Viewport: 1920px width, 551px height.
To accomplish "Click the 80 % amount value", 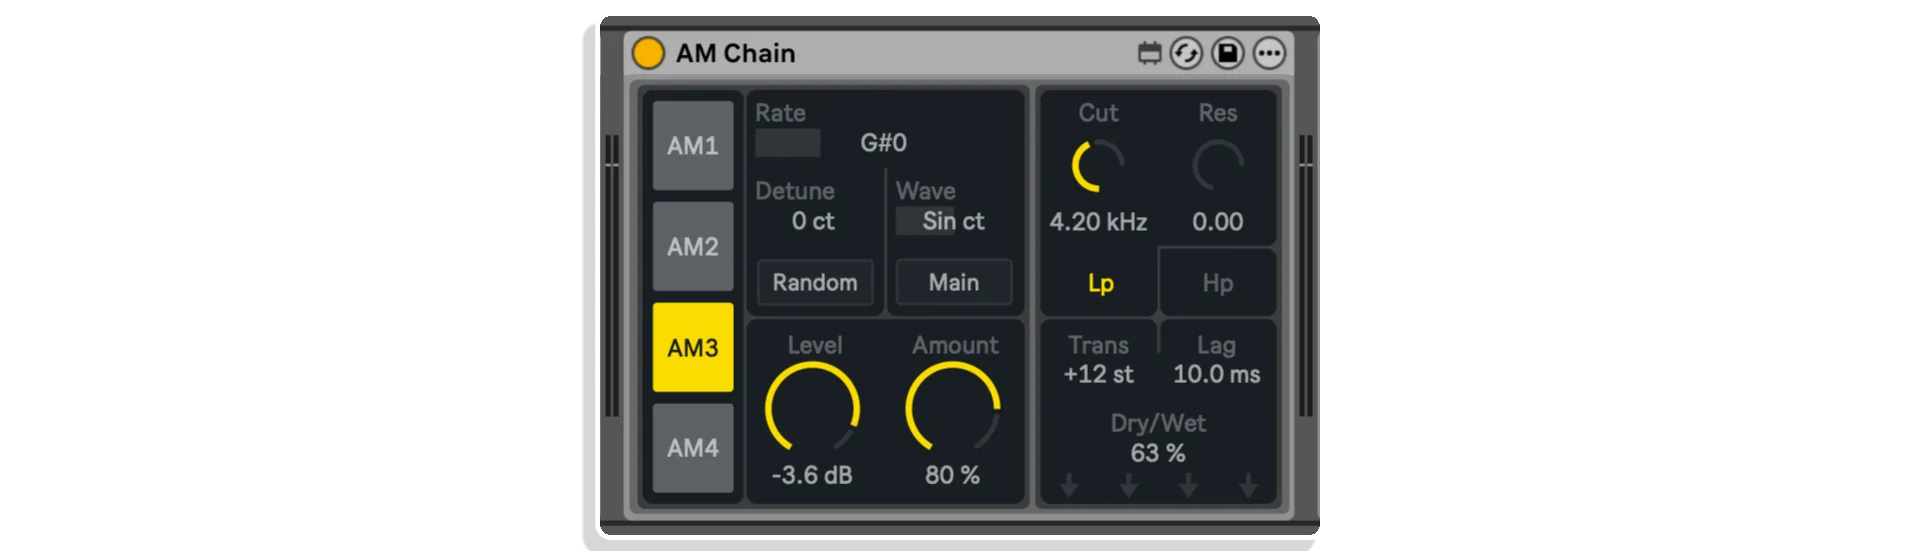I will [952, 475].
